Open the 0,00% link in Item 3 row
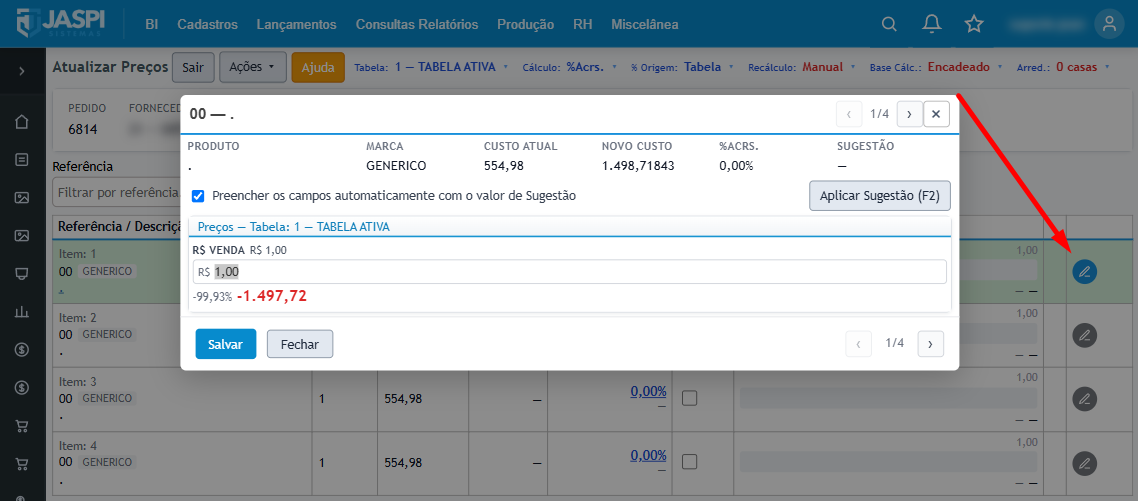 click(x=648, y=391)
